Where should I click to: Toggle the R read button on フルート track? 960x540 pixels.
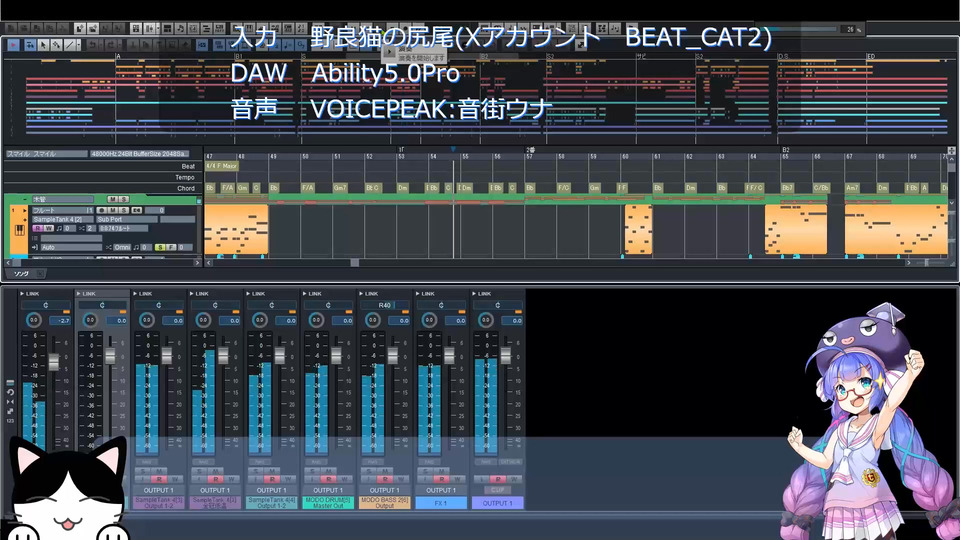point(37,228)
